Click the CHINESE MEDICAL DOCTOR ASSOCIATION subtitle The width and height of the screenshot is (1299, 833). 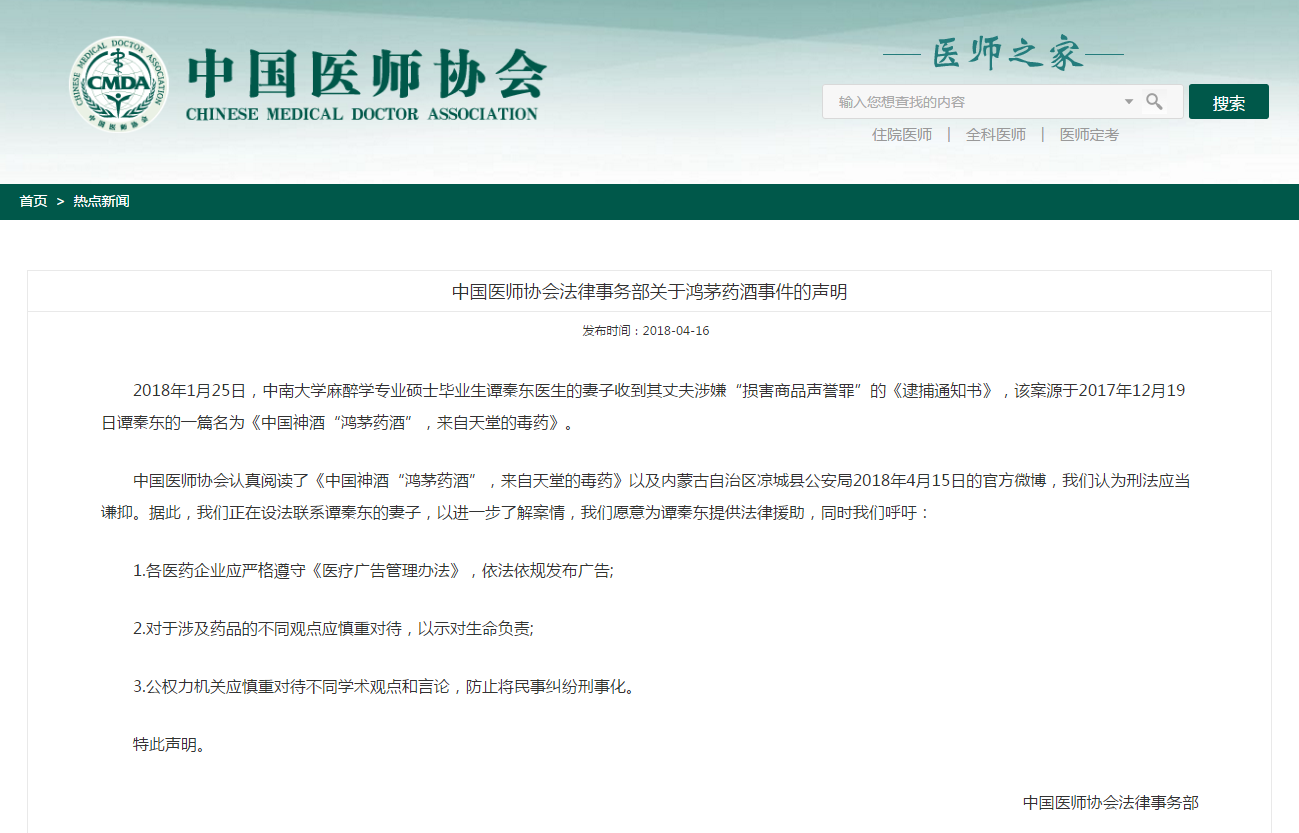pos(362,114)
